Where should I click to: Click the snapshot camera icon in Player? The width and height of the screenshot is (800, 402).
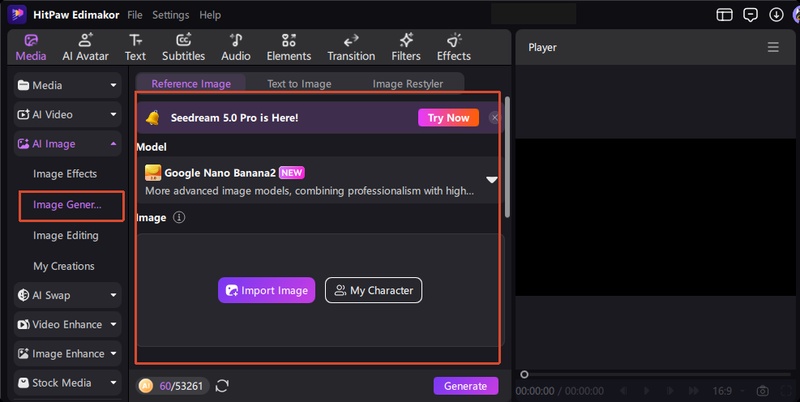[762, 391]
